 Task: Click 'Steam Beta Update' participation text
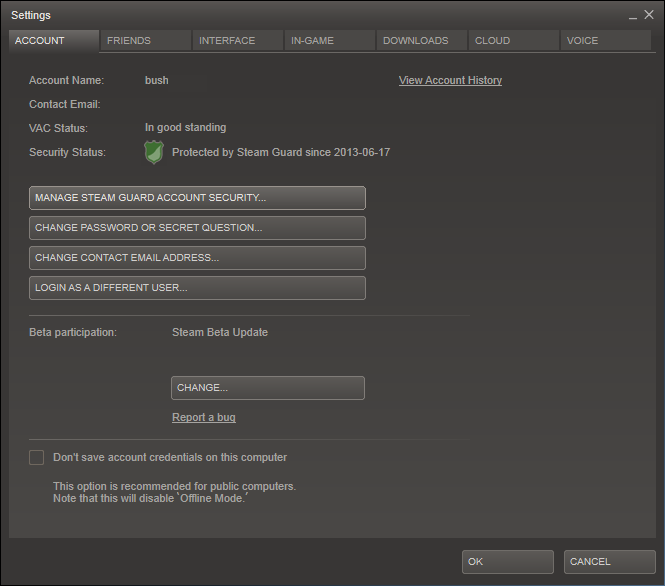coord(220,332)
